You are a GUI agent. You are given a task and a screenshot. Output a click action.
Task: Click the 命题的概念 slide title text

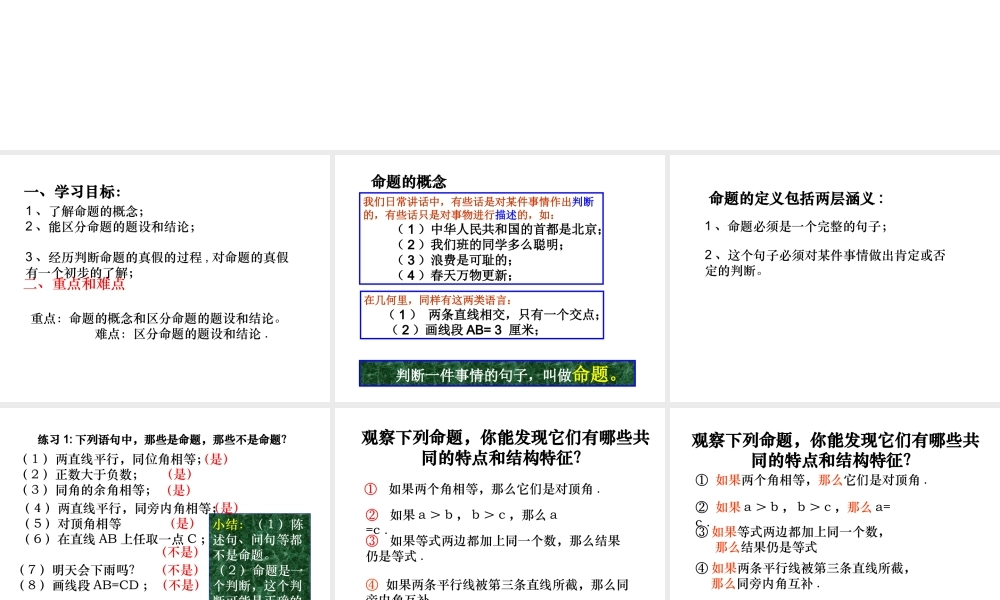414,182
